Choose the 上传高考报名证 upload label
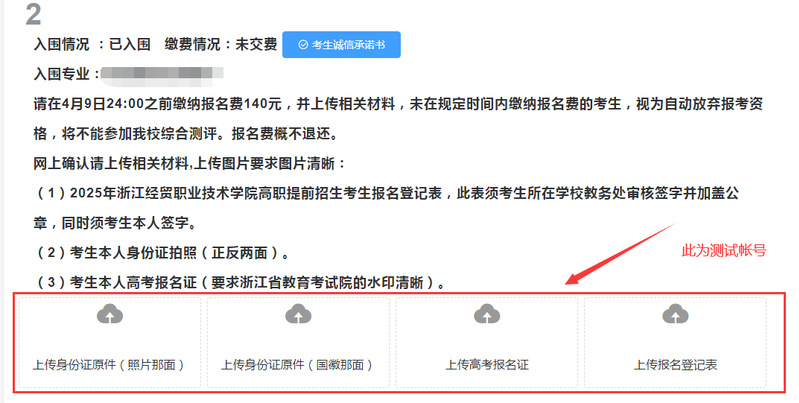 [487, 365]
